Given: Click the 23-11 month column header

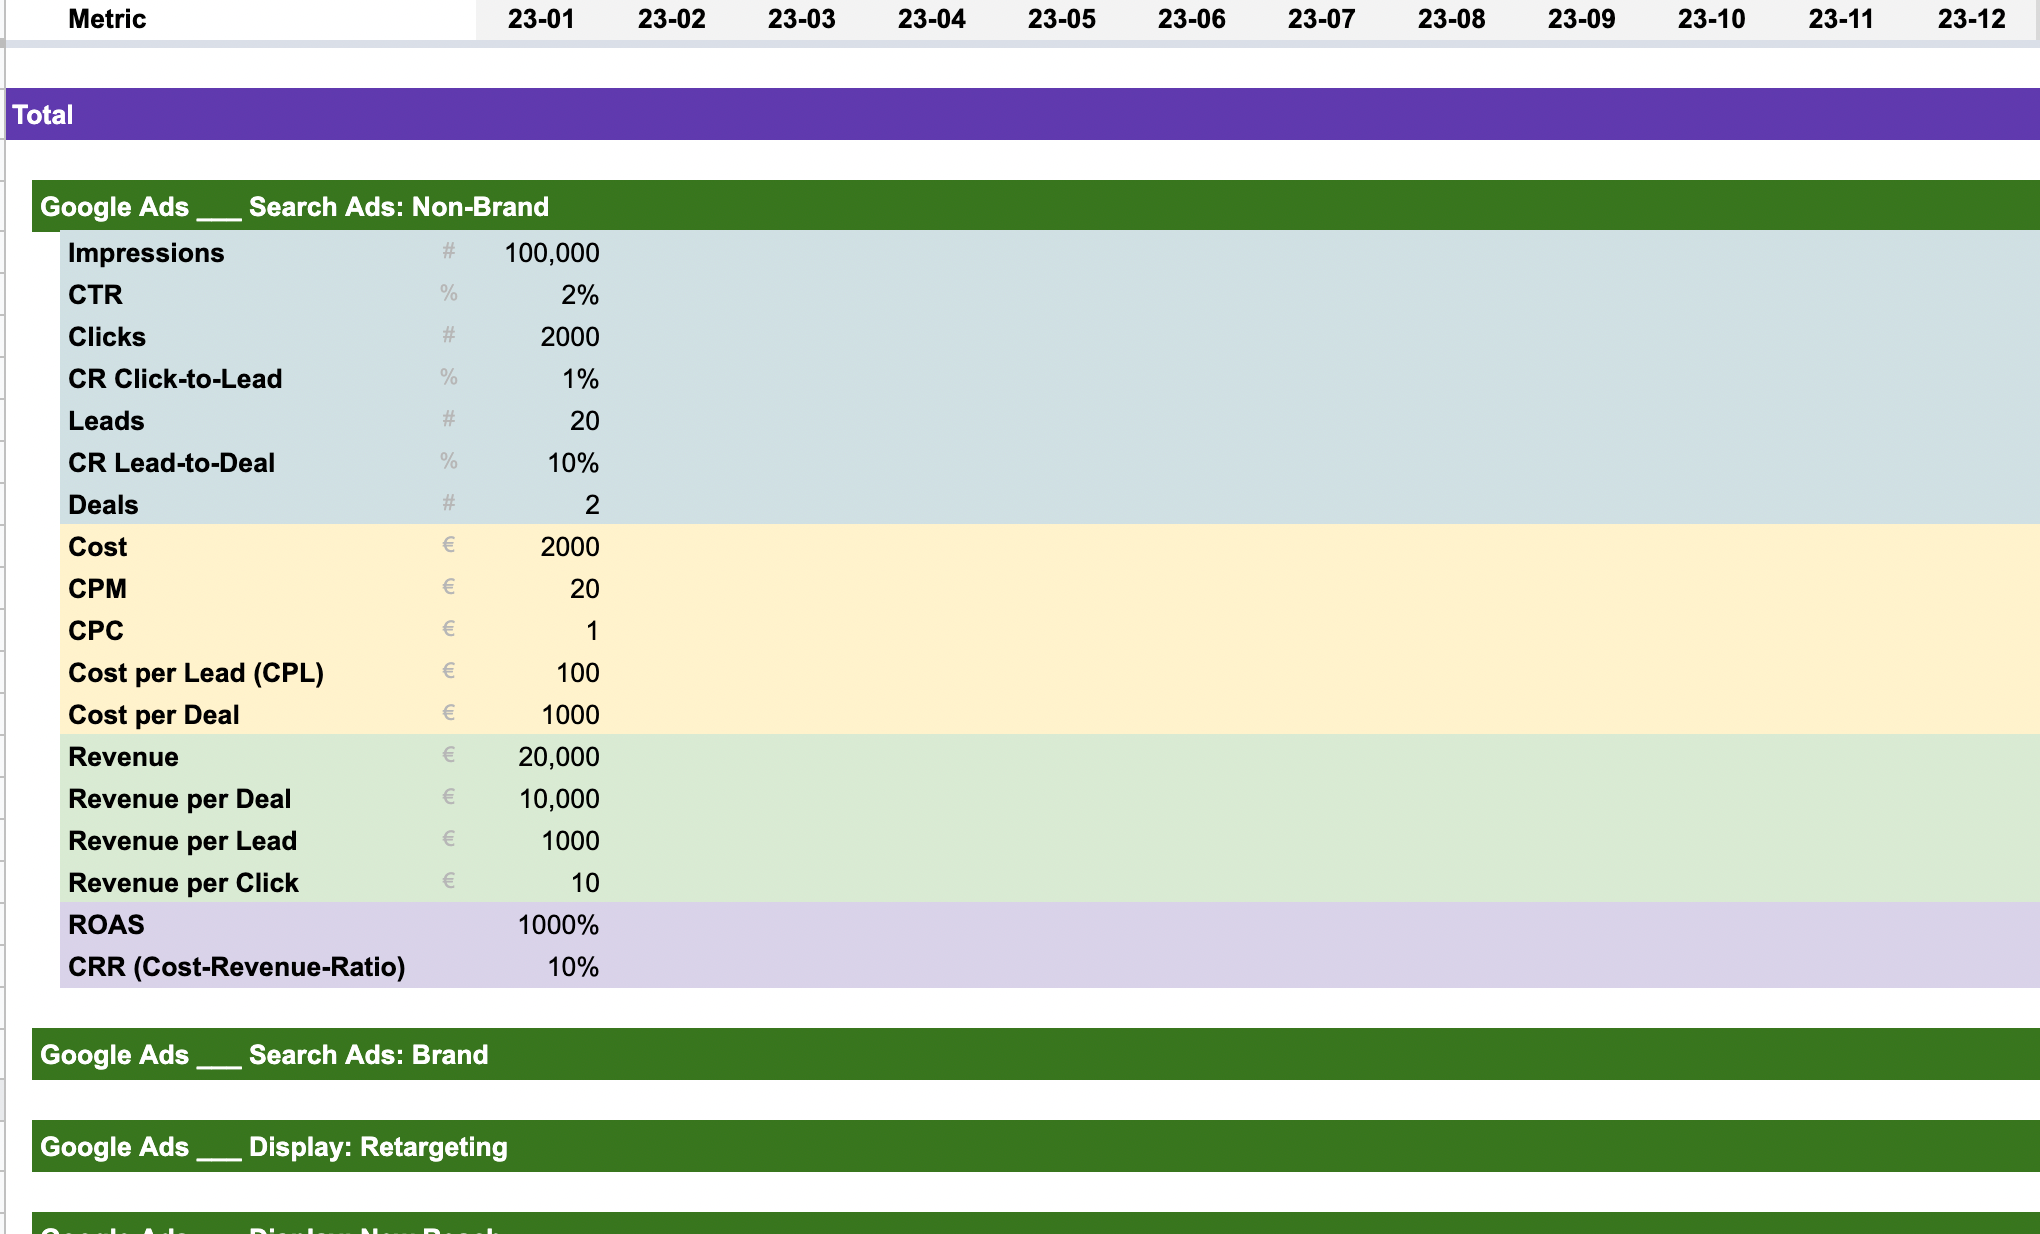Looking at the screenshot, I should [1841, 19].
